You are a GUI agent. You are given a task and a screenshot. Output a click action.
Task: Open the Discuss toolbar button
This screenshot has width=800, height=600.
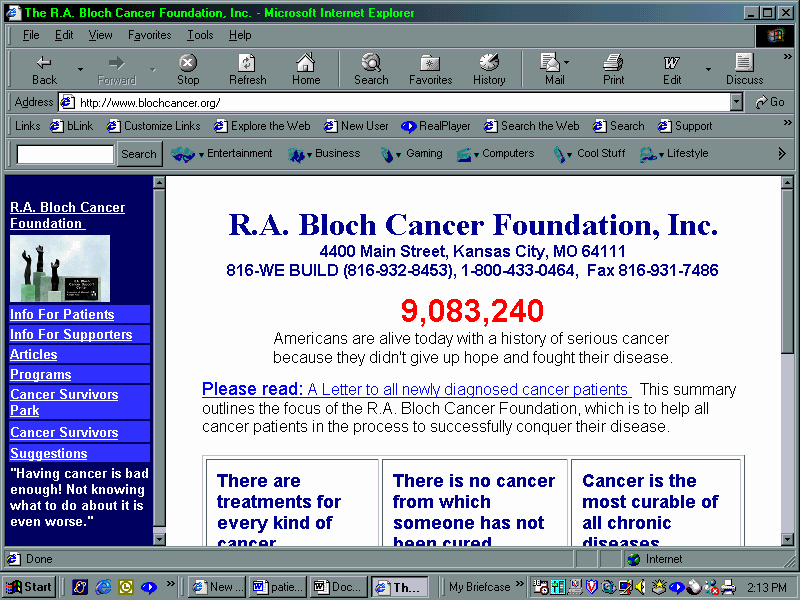[x=744, y=70]
